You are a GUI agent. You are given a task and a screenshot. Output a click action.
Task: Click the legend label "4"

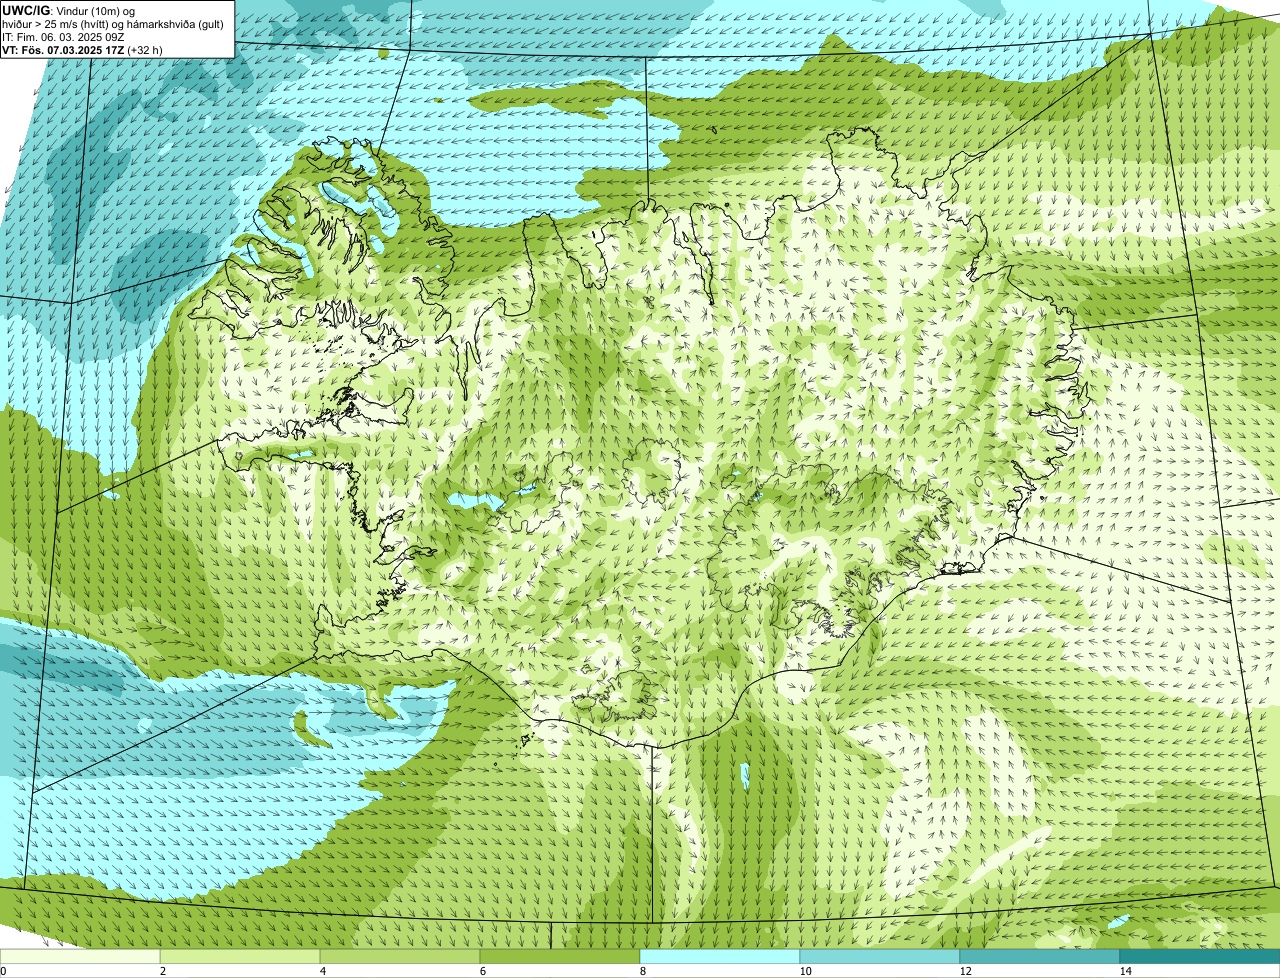[322, 971]
